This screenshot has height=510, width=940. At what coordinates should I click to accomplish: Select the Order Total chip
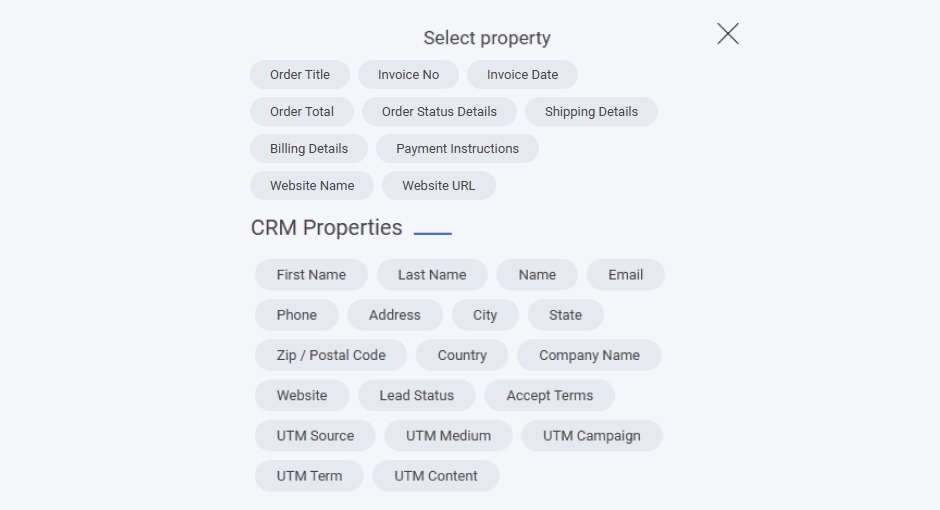302,112
